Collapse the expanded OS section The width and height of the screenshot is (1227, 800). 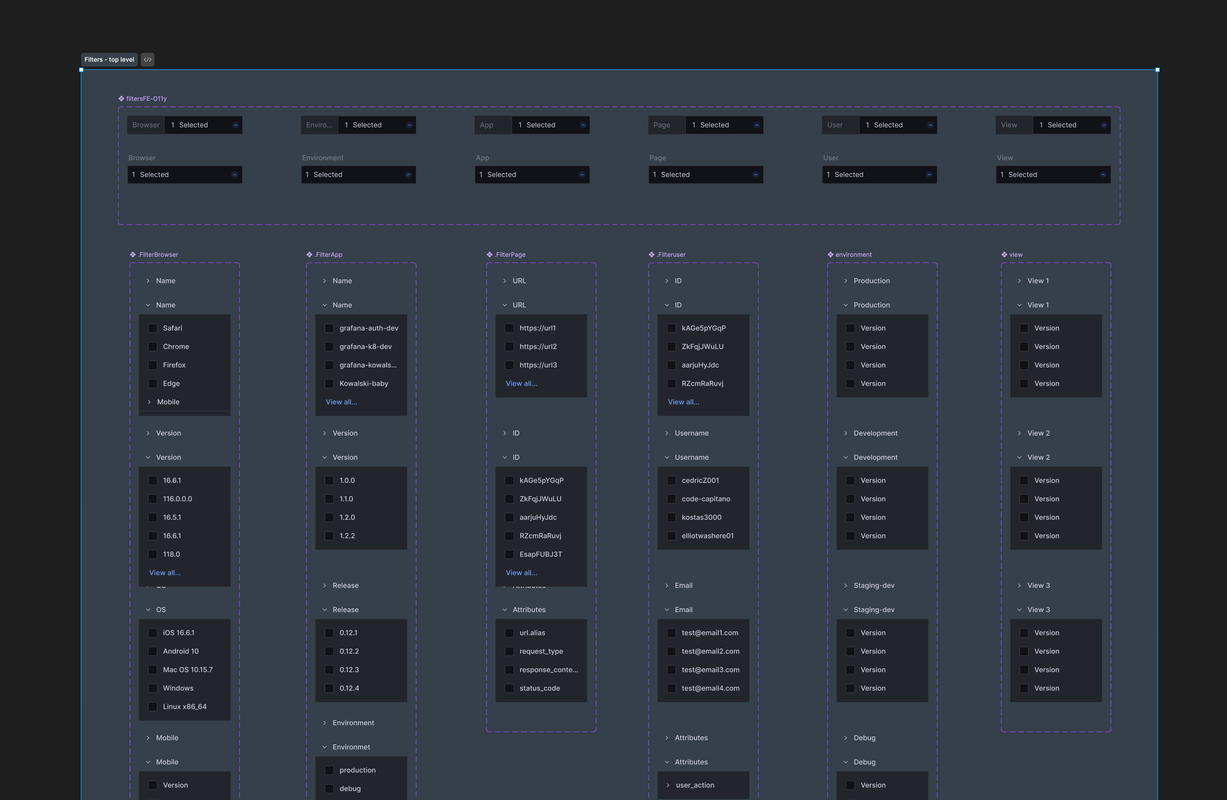[148, 610]
